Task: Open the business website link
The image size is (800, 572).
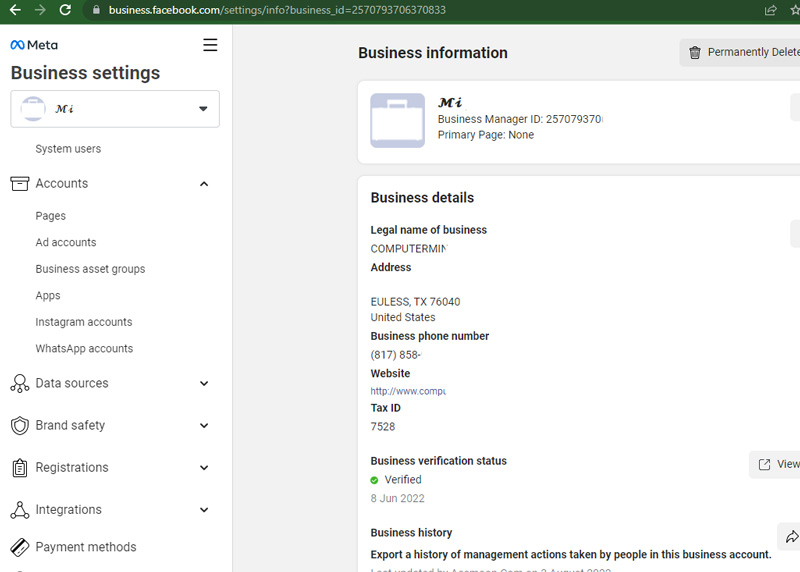Action: coord(408,391)
